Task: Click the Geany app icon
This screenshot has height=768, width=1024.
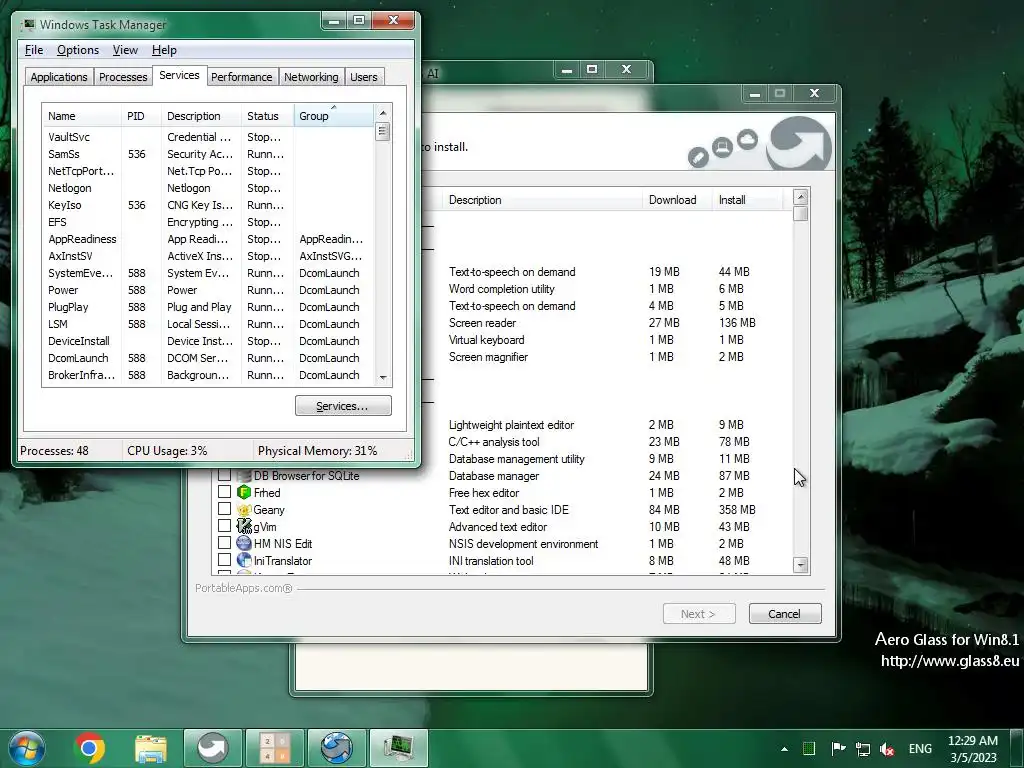Action: (244, 510)
